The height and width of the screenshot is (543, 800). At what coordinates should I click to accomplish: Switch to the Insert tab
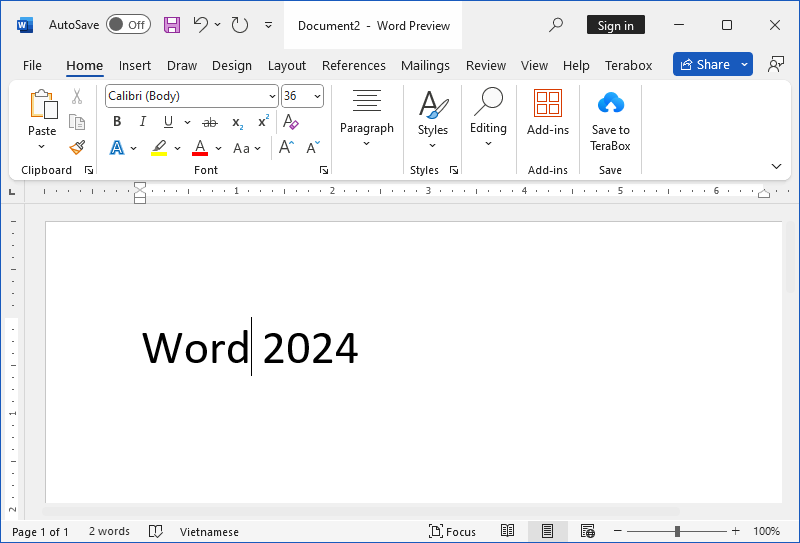tap(135, 65)
